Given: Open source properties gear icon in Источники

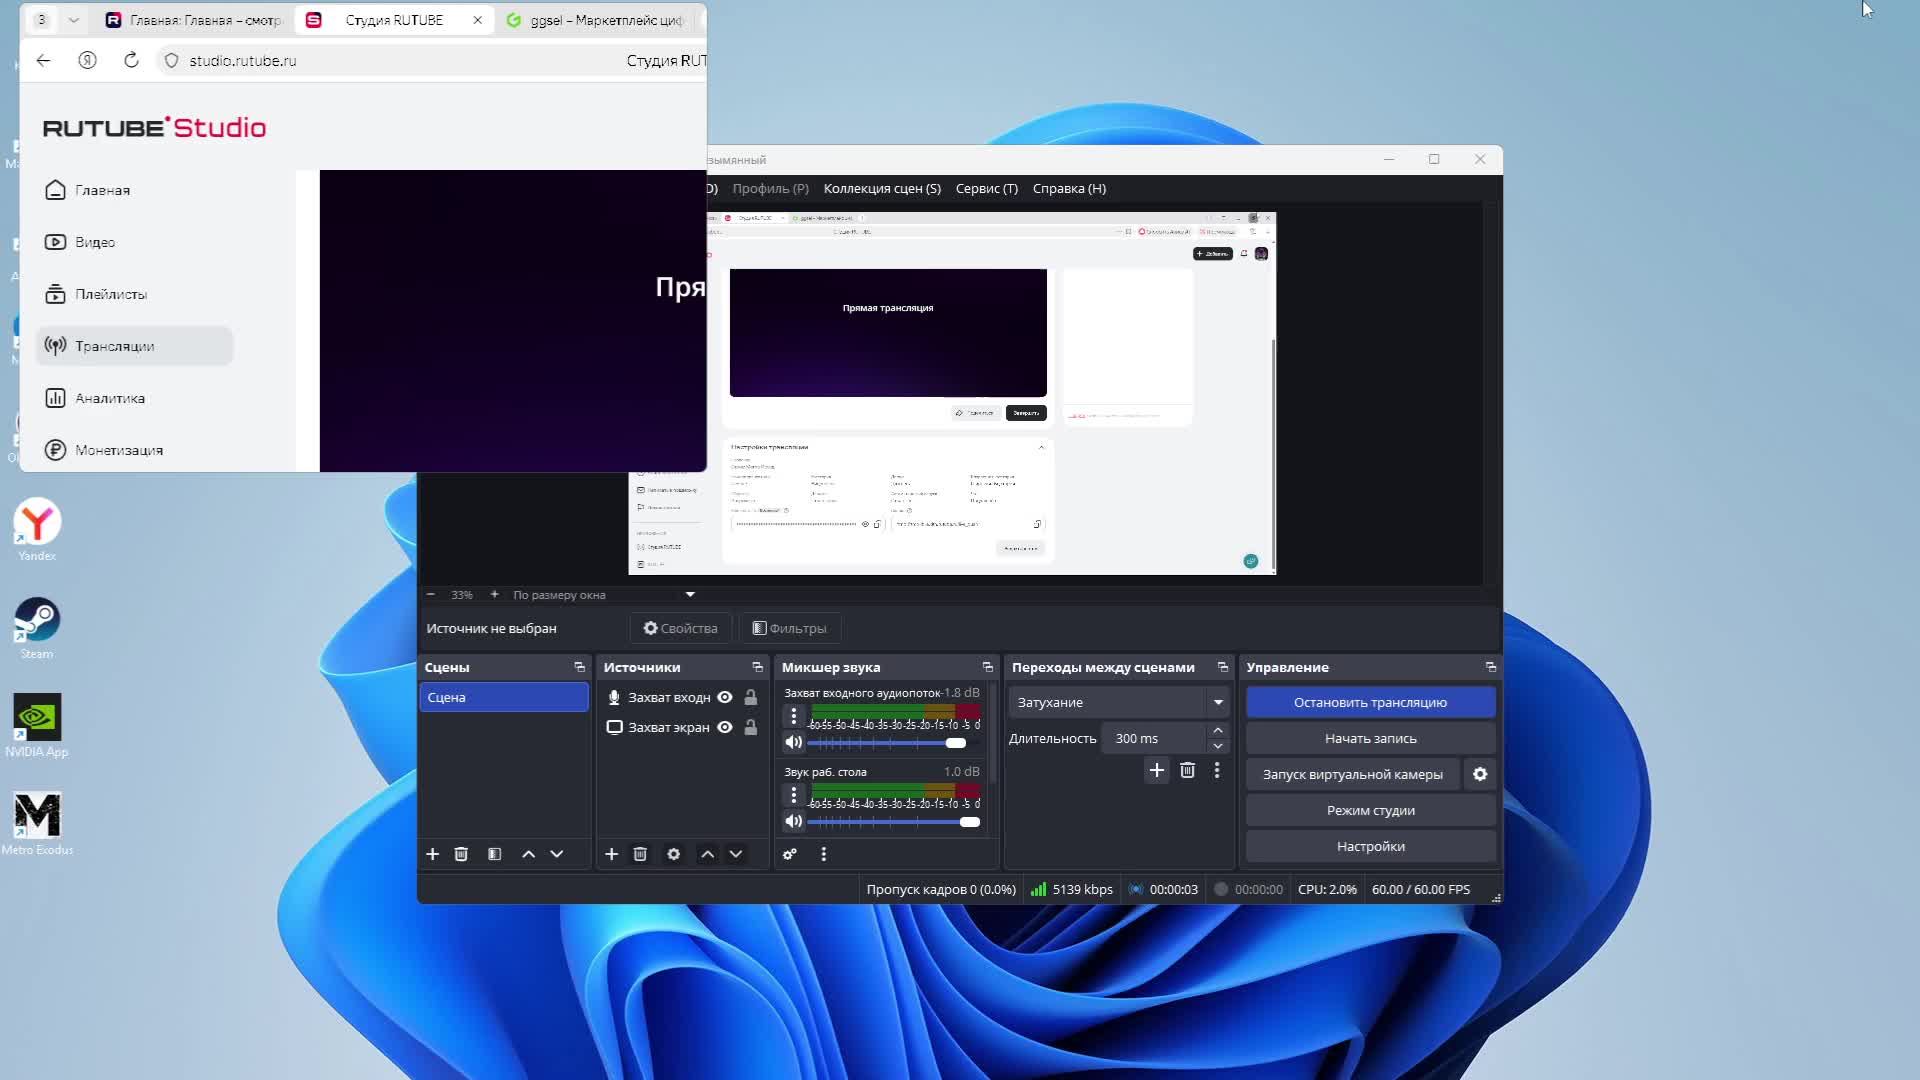Looking at the screenshot, I should pyautogui.click(x=673, y=854).
